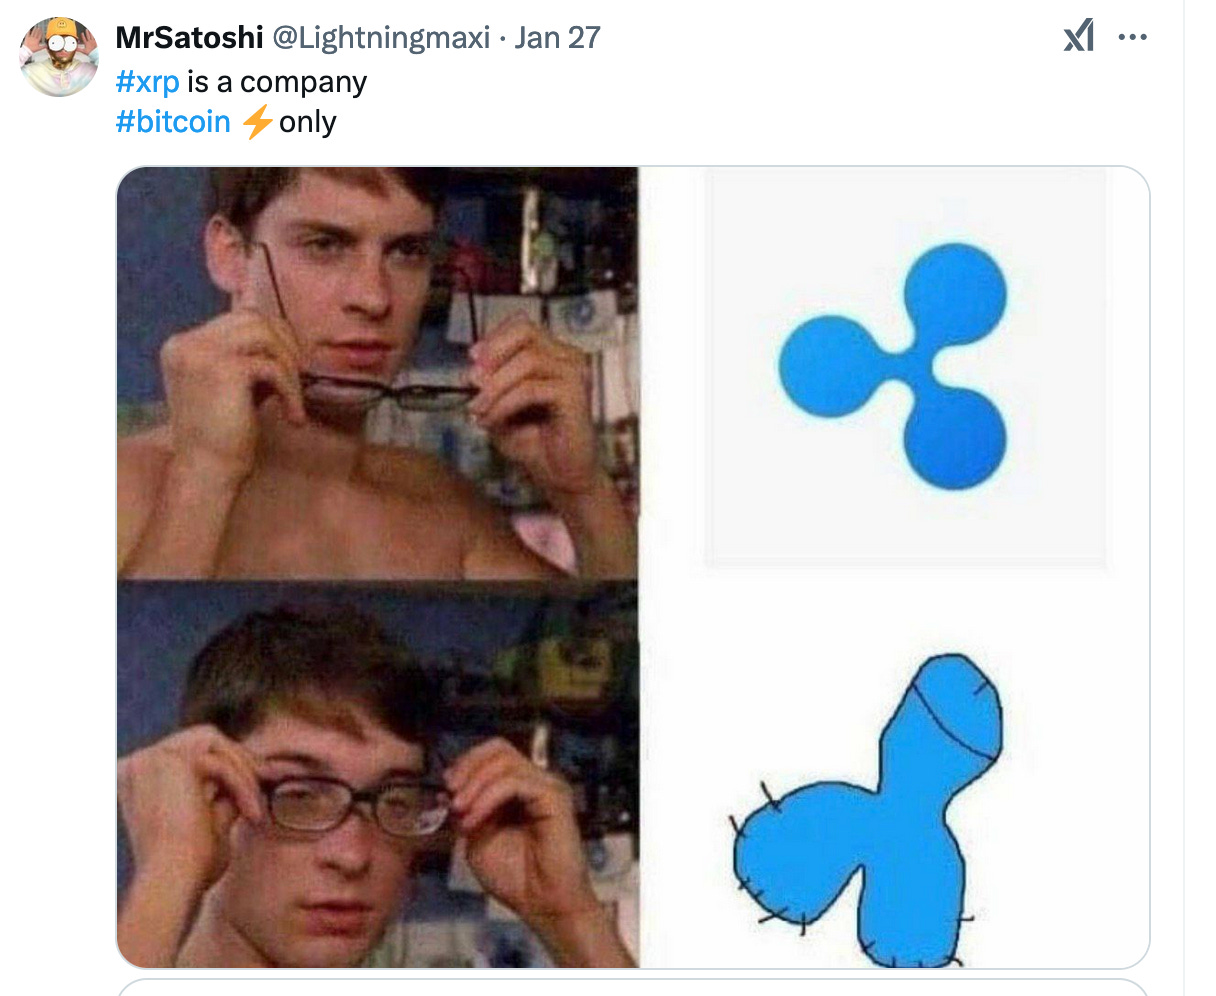Viewport: 1216px width, 996px height.
Task: Open the Grok explain-post icon
Action: (x=1079, y=38)
